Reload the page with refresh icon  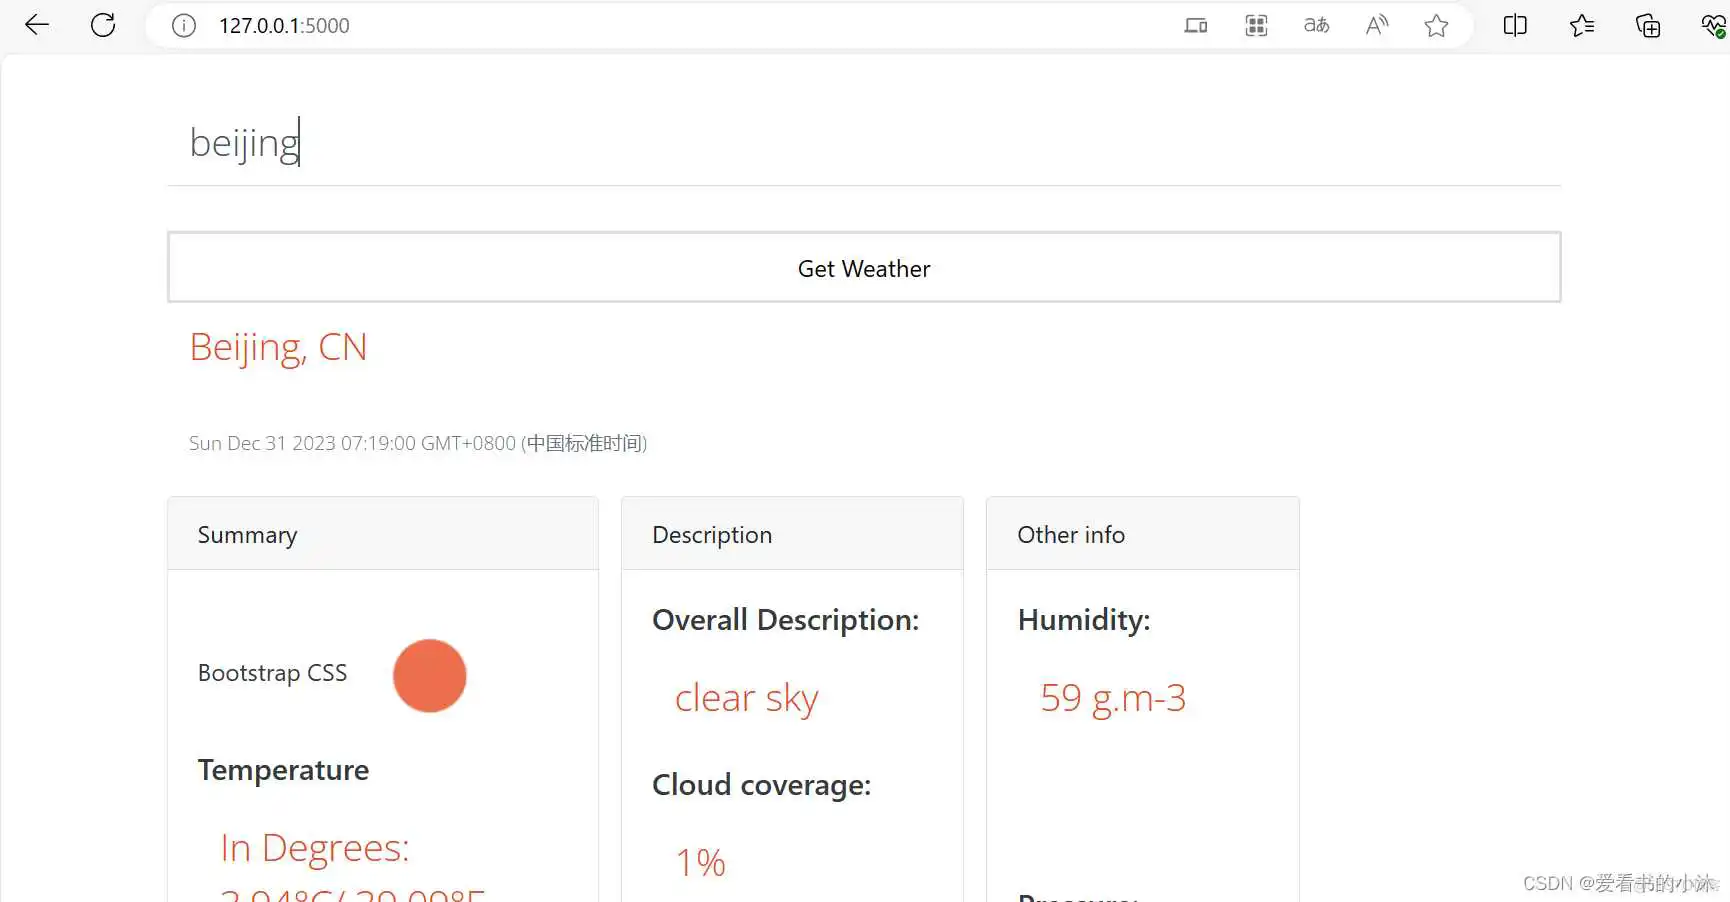point(103,25)
